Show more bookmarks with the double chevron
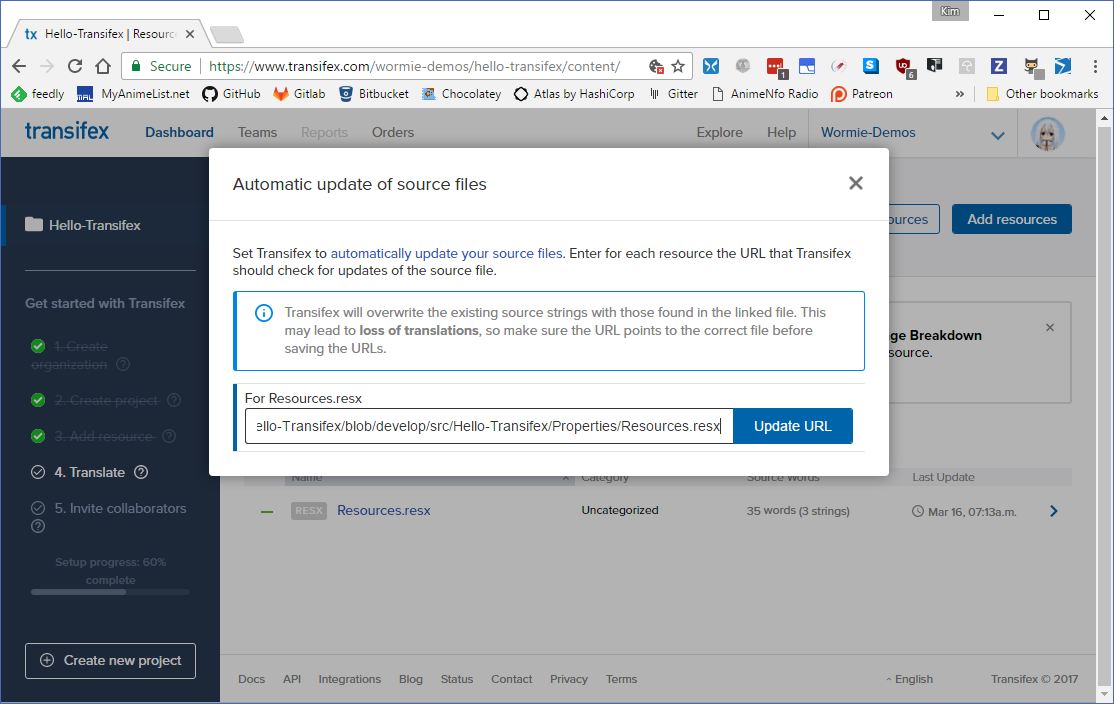 point(960,94)
